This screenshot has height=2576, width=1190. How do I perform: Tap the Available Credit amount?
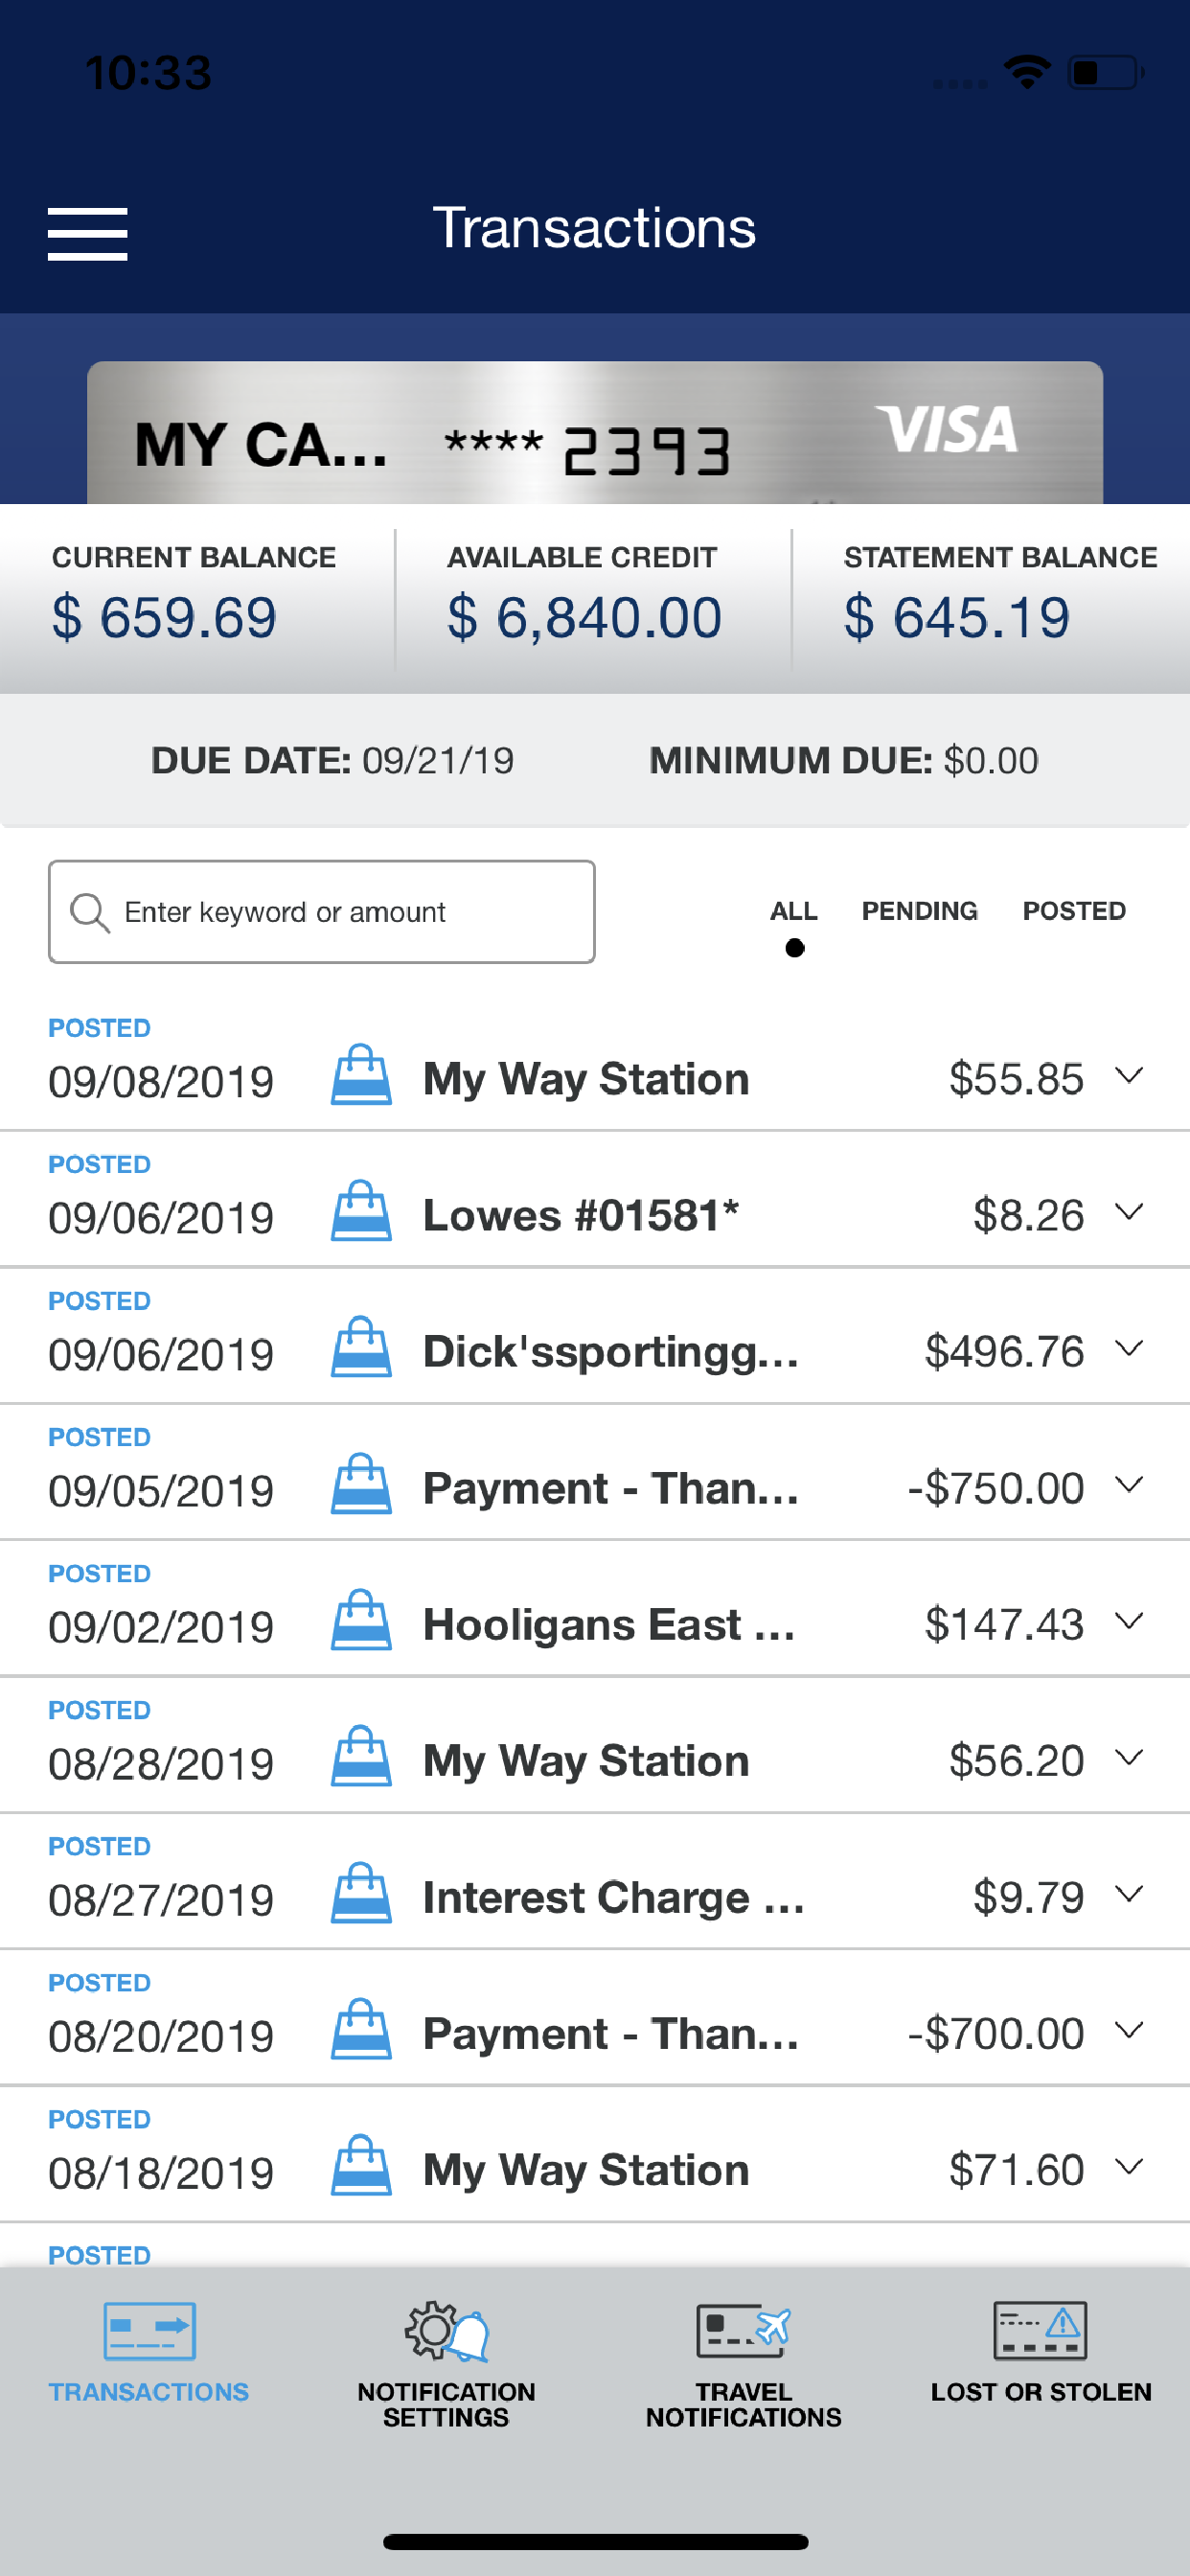(584, 618)
